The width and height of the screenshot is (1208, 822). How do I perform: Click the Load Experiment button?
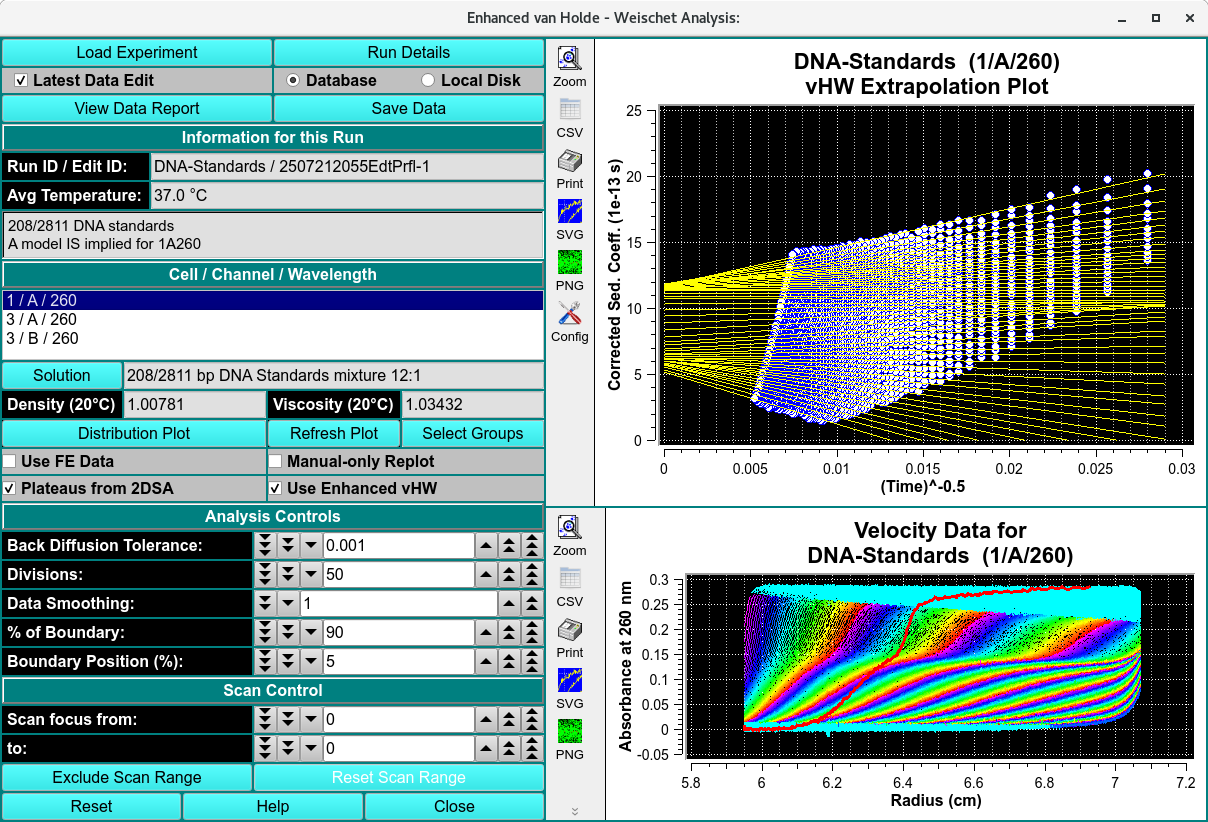coord(137,52)
